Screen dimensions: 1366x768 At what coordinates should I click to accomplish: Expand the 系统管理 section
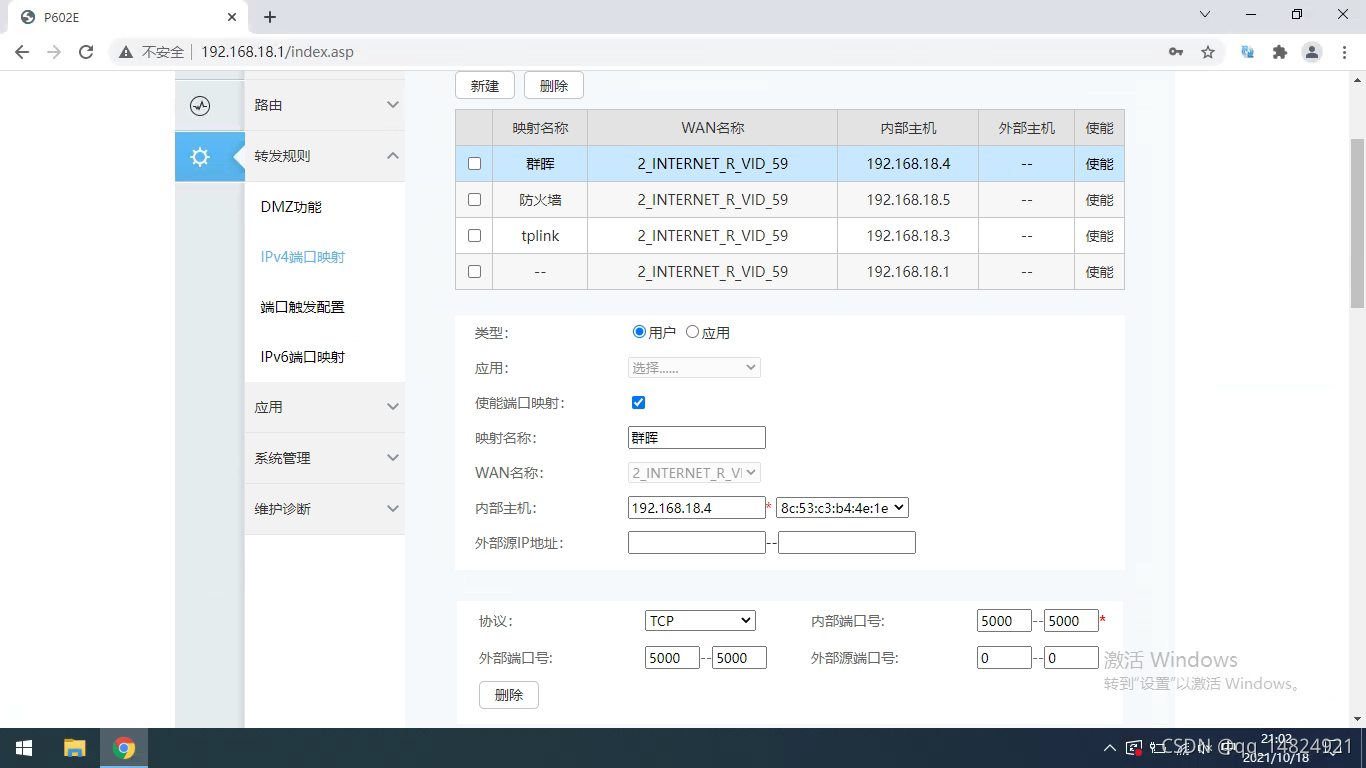(325, 458)
